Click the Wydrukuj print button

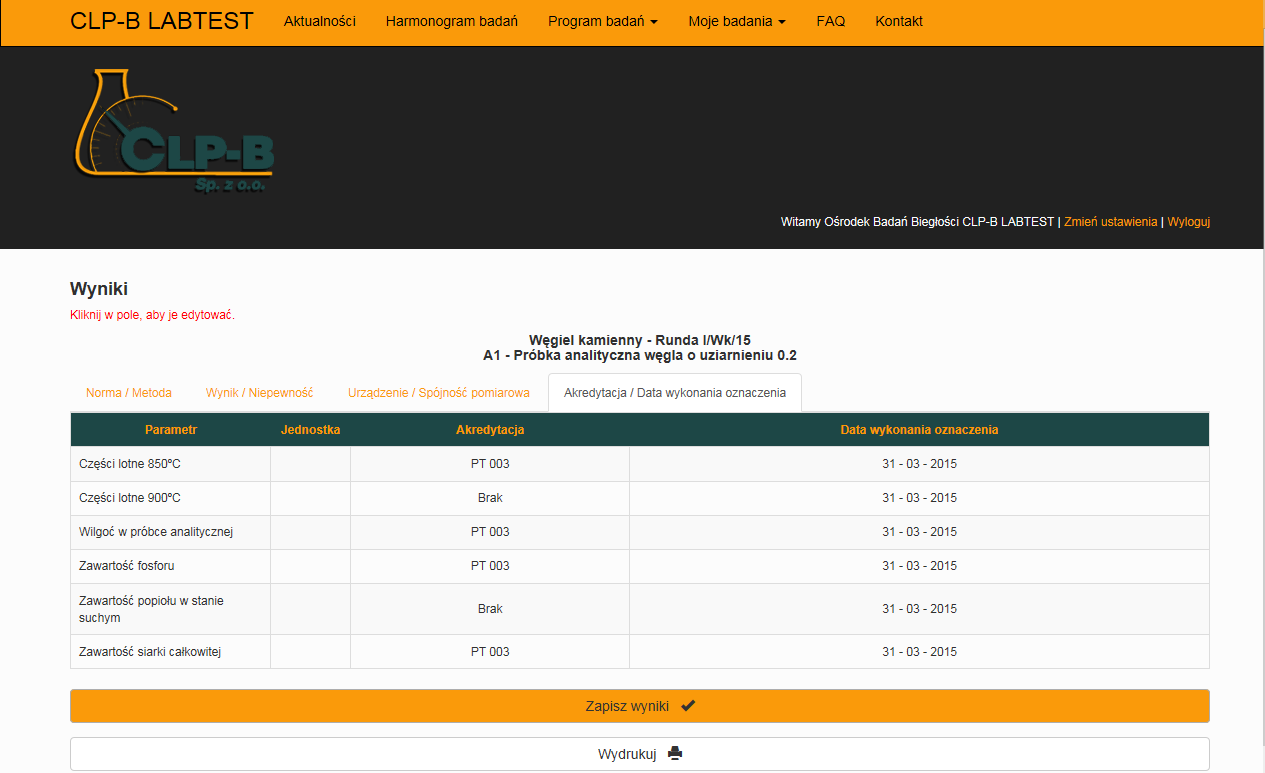(640, 754)
